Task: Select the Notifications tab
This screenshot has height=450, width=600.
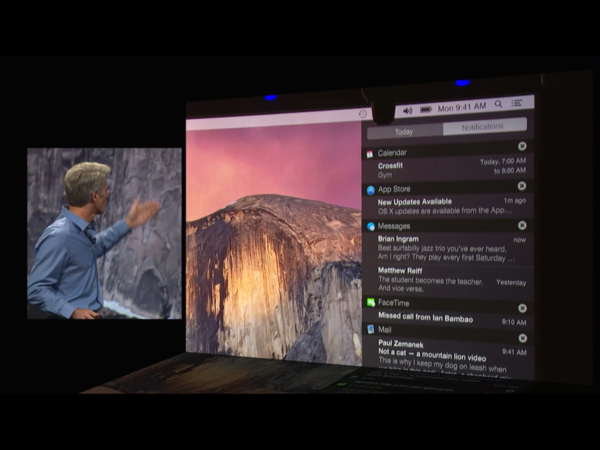Action: point(484,127)
